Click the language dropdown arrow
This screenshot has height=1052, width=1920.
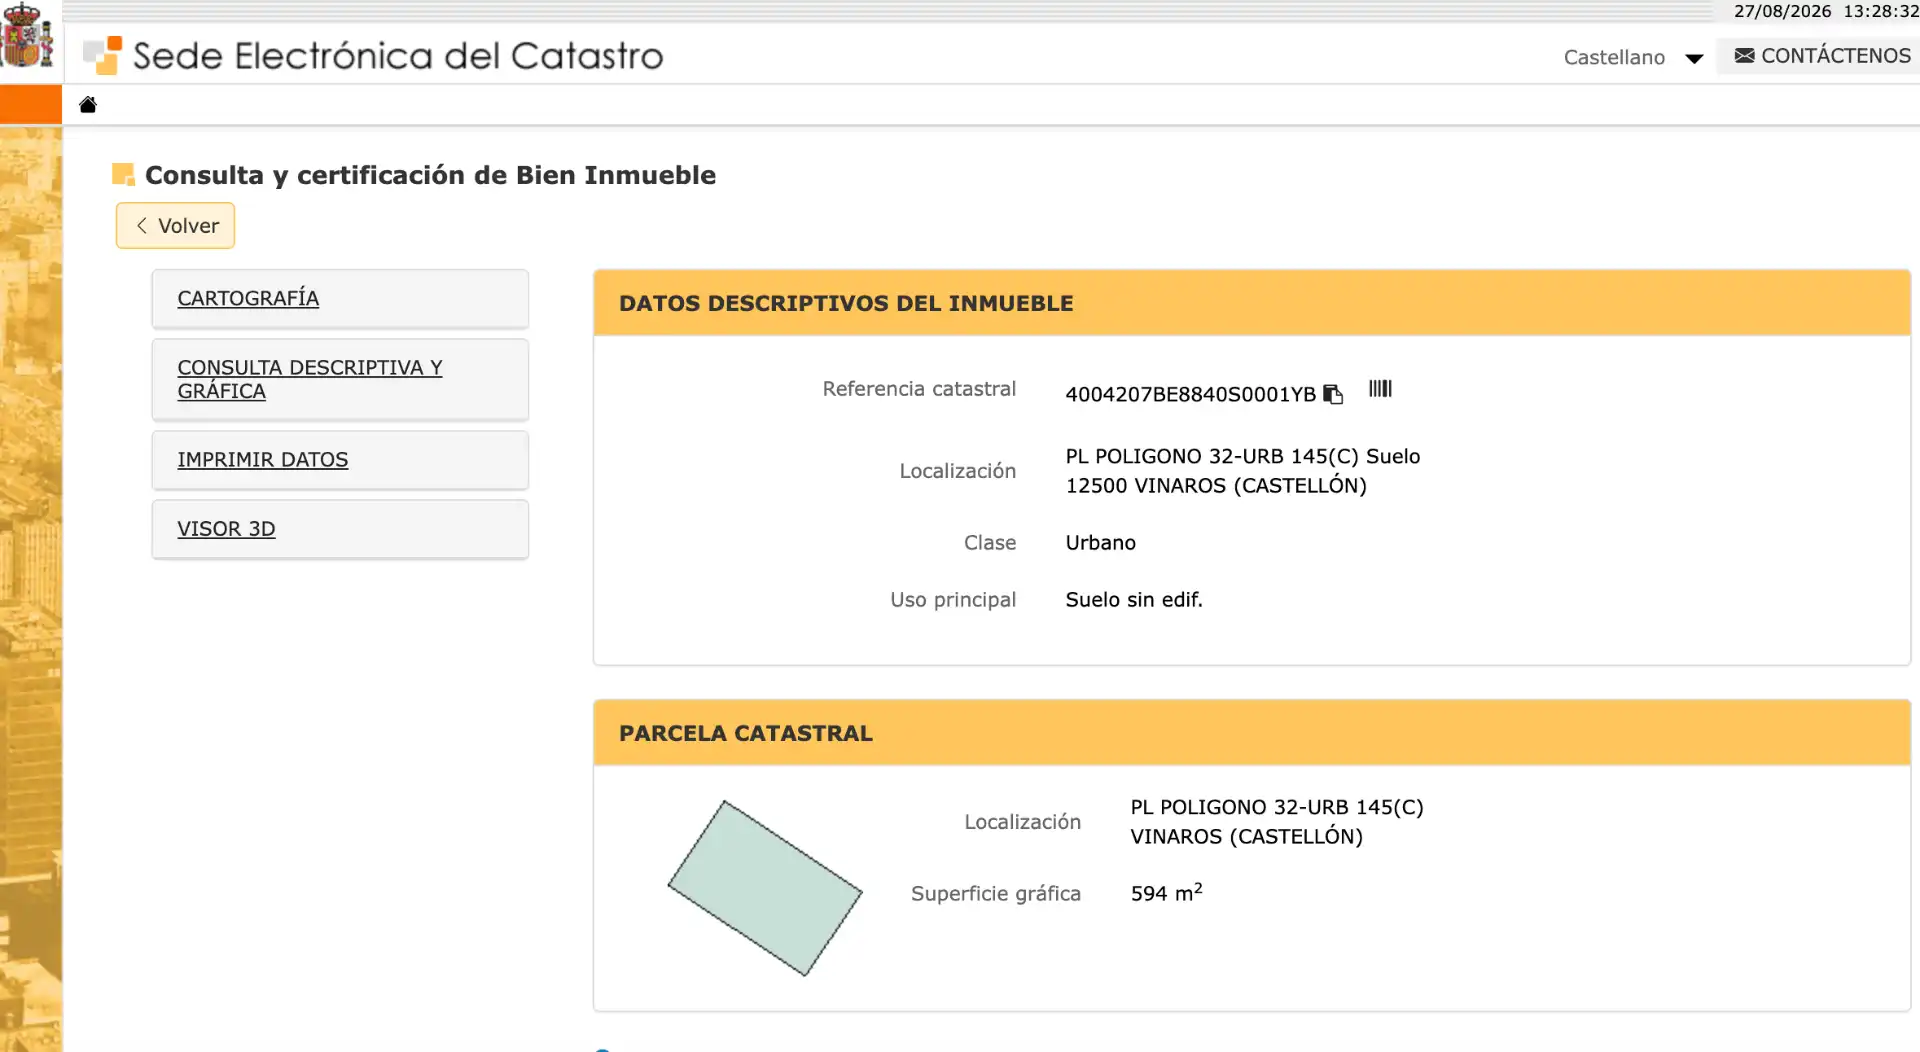pyautogui.click(x=1694, y=58)
